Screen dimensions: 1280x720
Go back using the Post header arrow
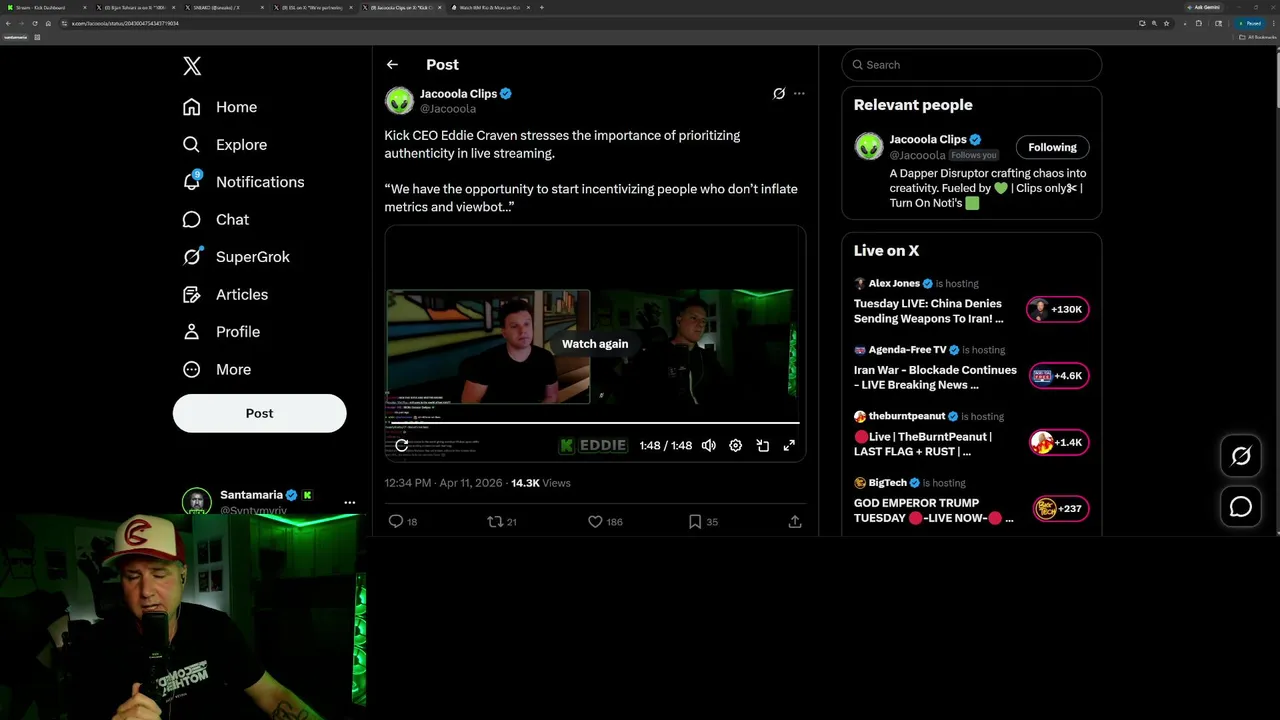pos(392,64)
